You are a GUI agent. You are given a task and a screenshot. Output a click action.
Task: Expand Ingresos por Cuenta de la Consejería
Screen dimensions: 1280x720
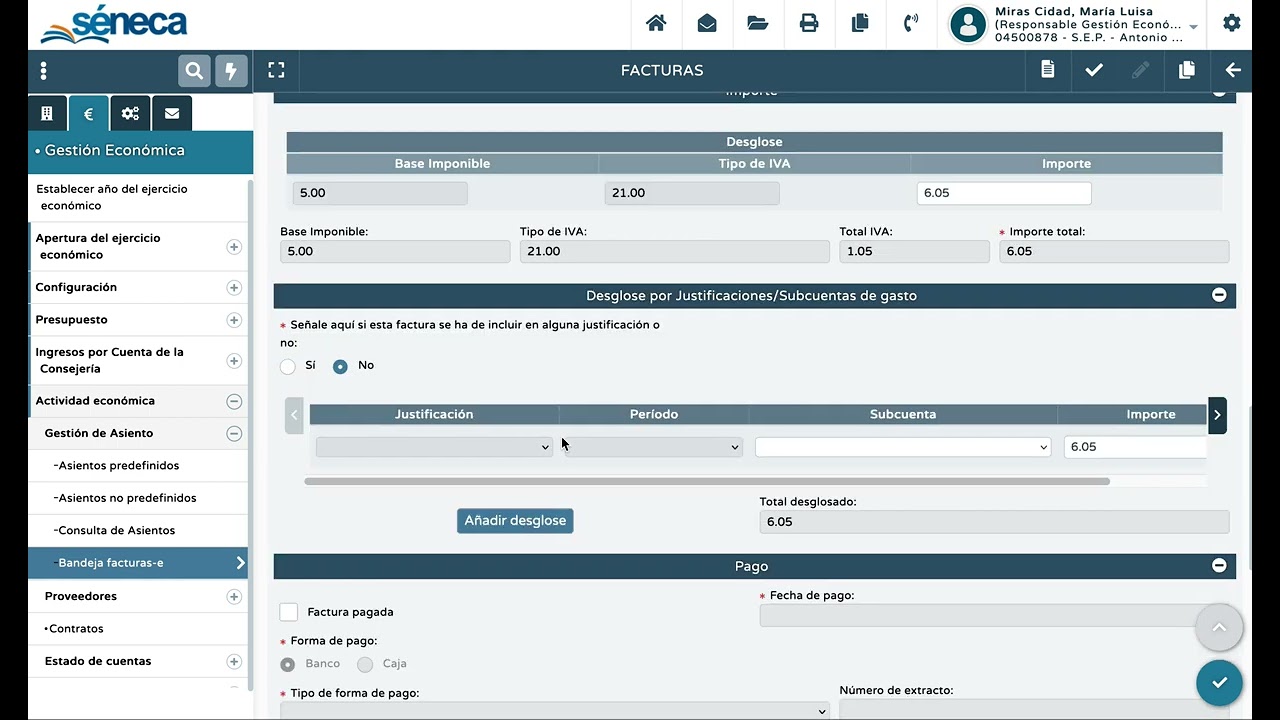click(x=234, y=361)
